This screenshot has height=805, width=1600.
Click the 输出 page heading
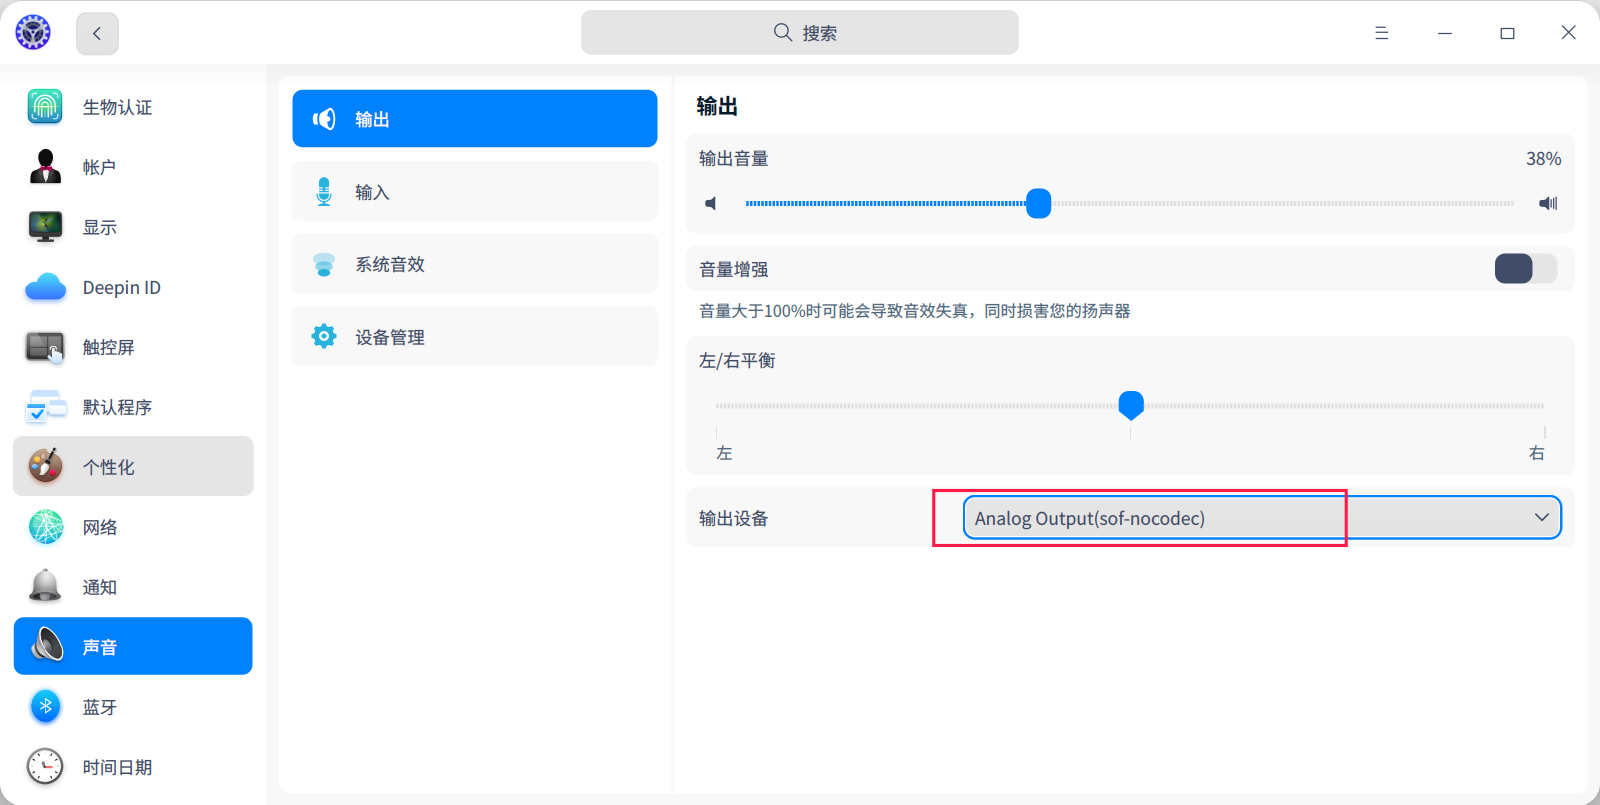click(x=717, y=106)
